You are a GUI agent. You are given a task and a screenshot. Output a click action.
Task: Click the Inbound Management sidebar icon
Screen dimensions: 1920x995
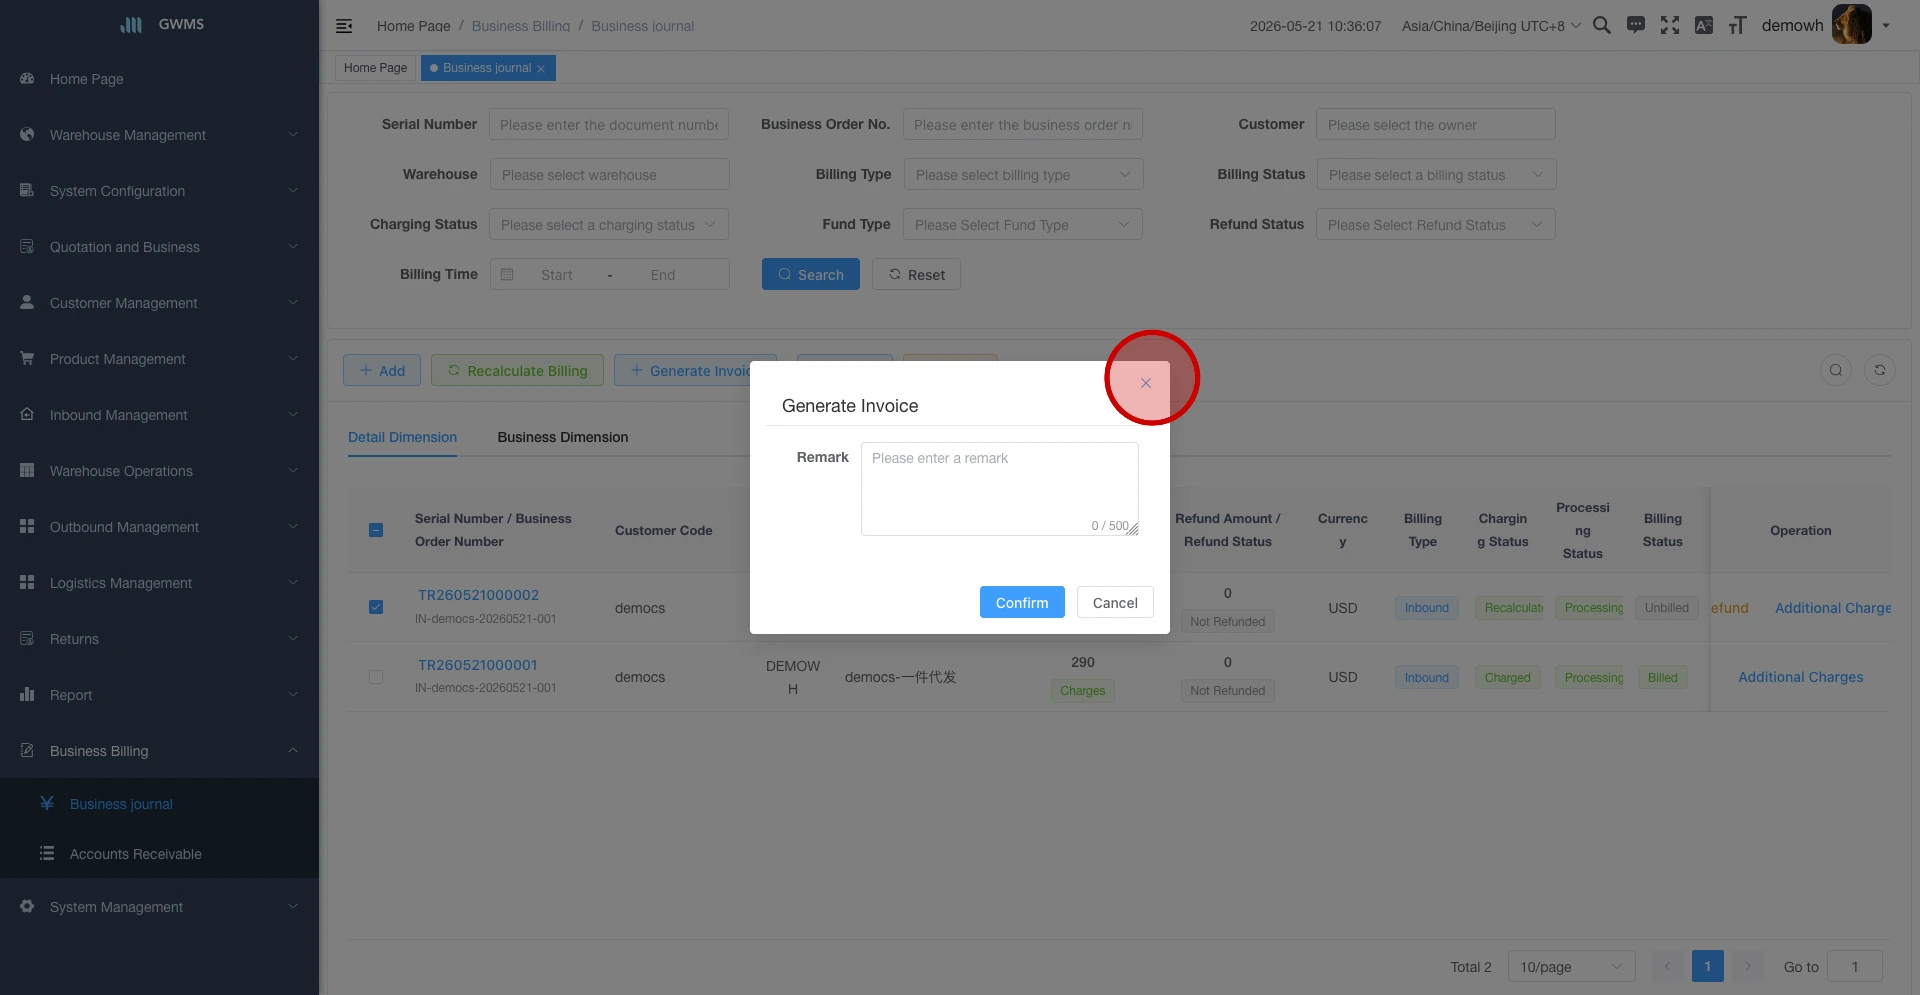point(27,414)
